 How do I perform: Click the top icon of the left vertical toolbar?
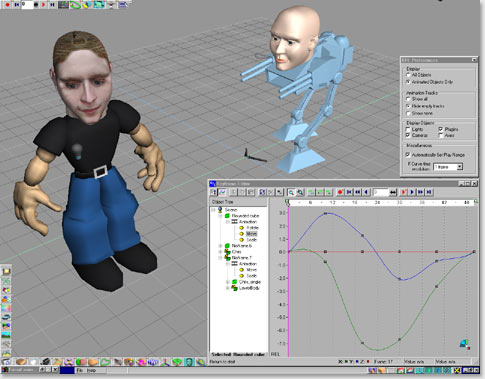(6, 271)
